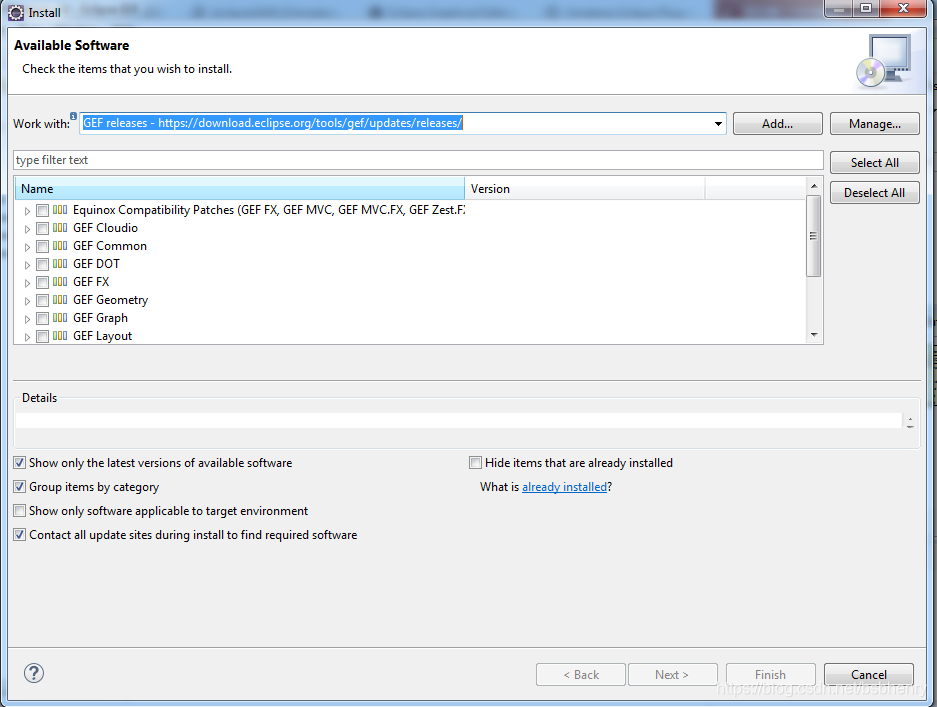Select the GEF Layout row text
Image resolution: width=937 pixels, height=707 pixels.
102,336
